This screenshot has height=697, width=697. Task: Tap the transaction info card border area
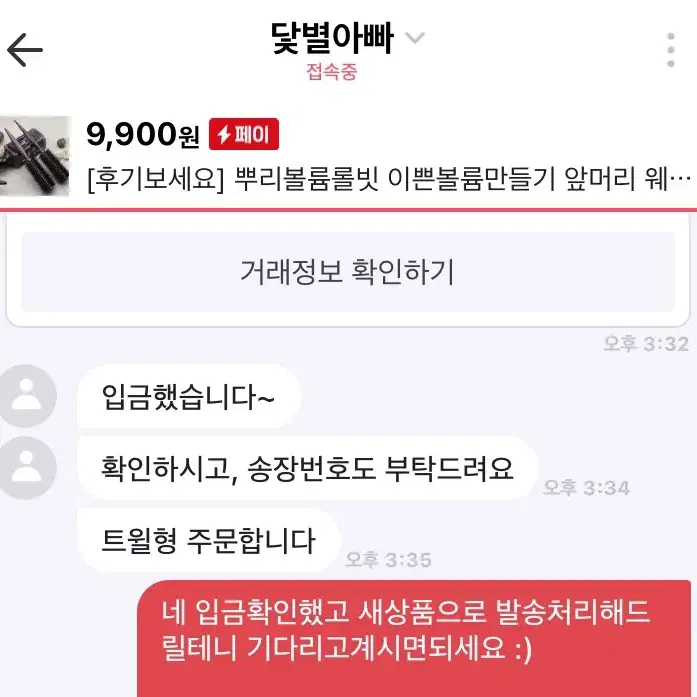(x=348, y=320)
